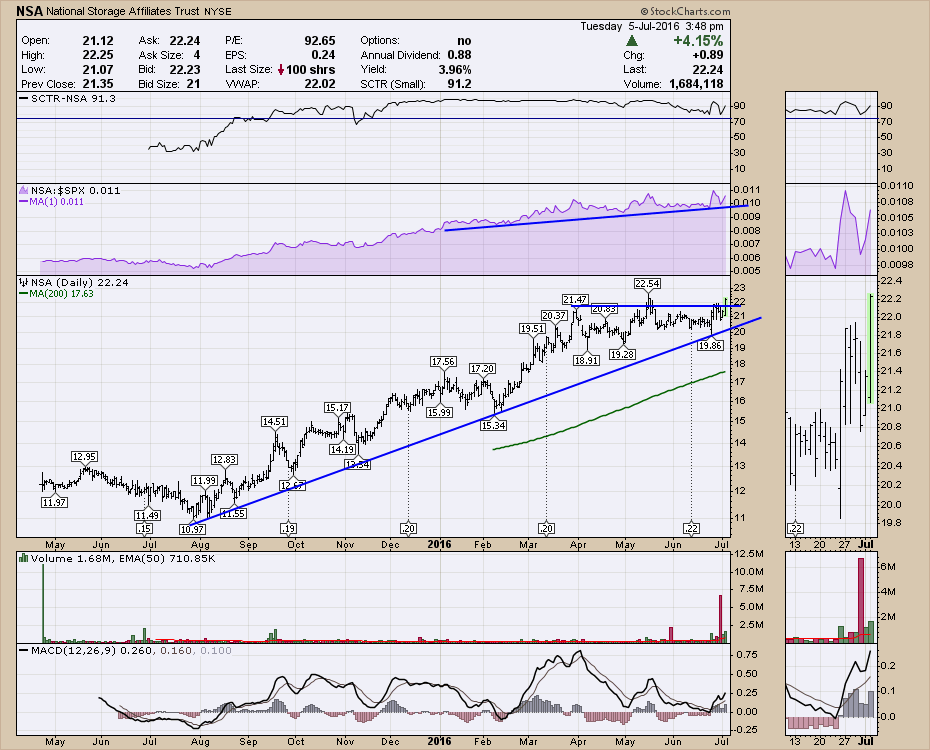This screenshot has width=930, height=750.
Task: Click the MACD(12,26,9) legend label
Action: click(x=74, y=650)
